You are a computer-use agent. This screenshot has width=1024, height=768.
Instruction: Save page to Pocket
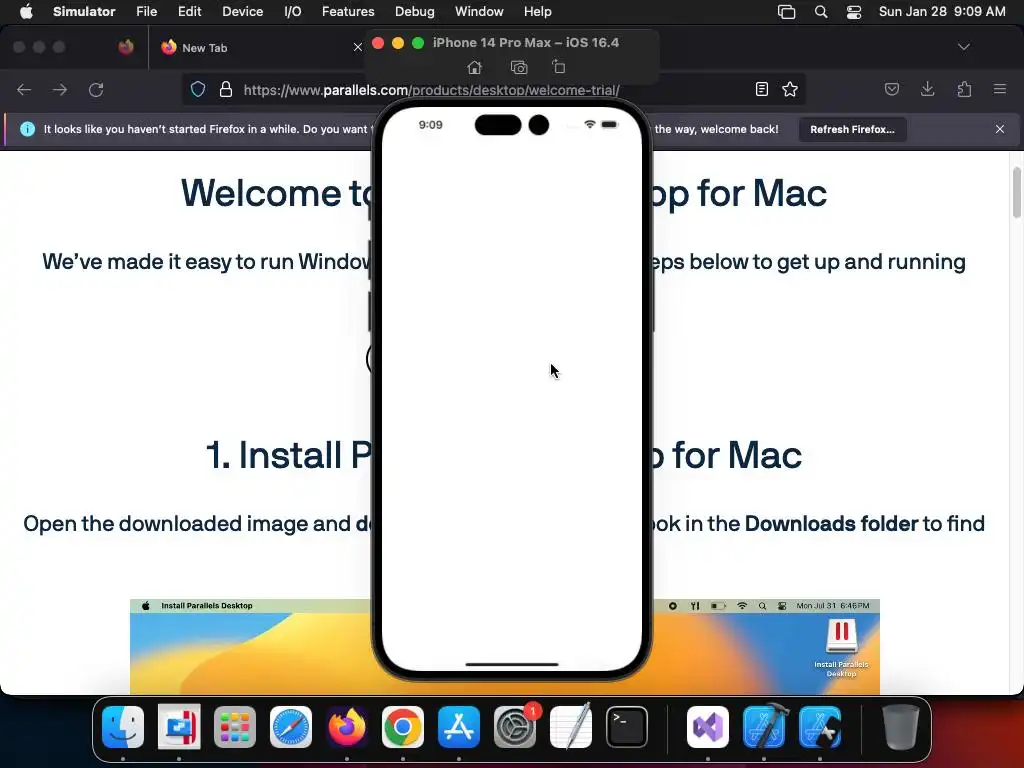[892, 89]
